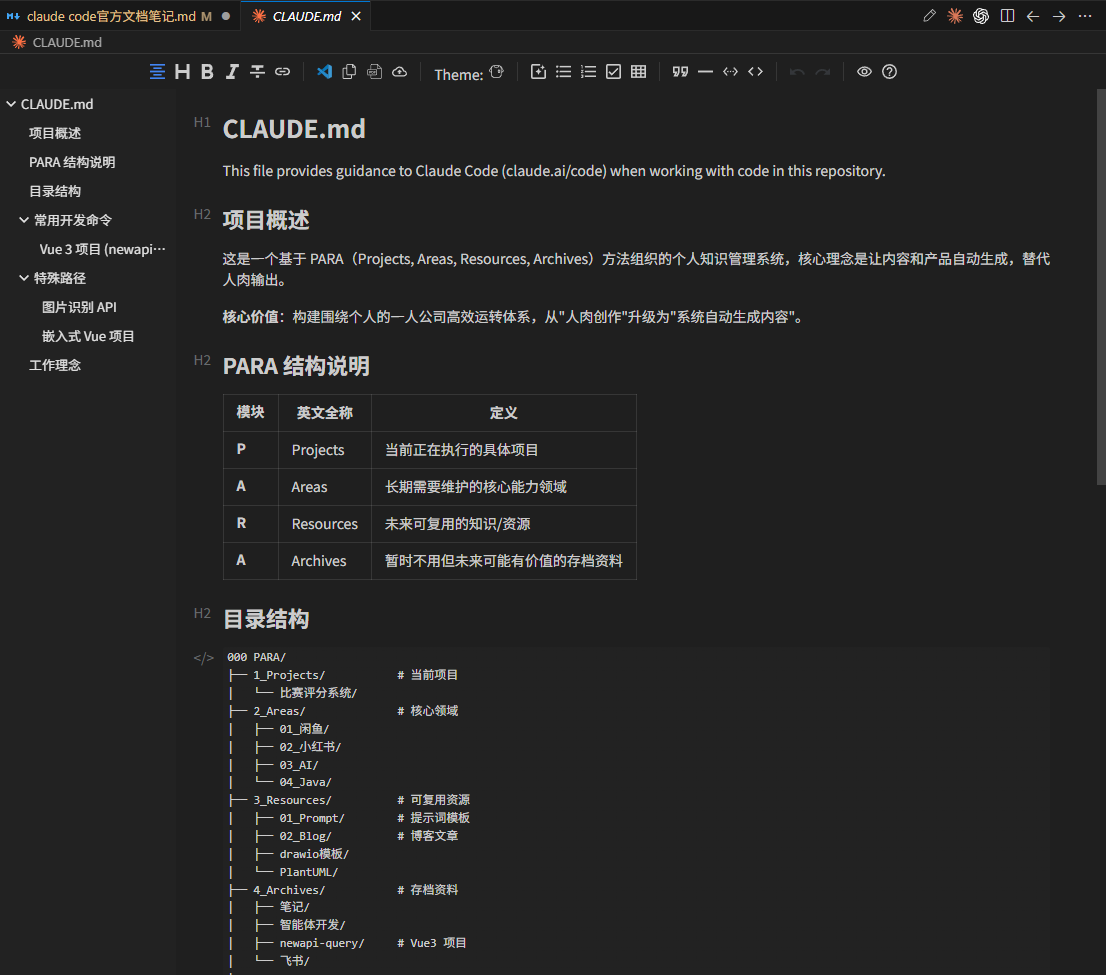Click the pencil edit icon at top right
1106x975 pixels.
pyautogui.click(x=930, y=16)
